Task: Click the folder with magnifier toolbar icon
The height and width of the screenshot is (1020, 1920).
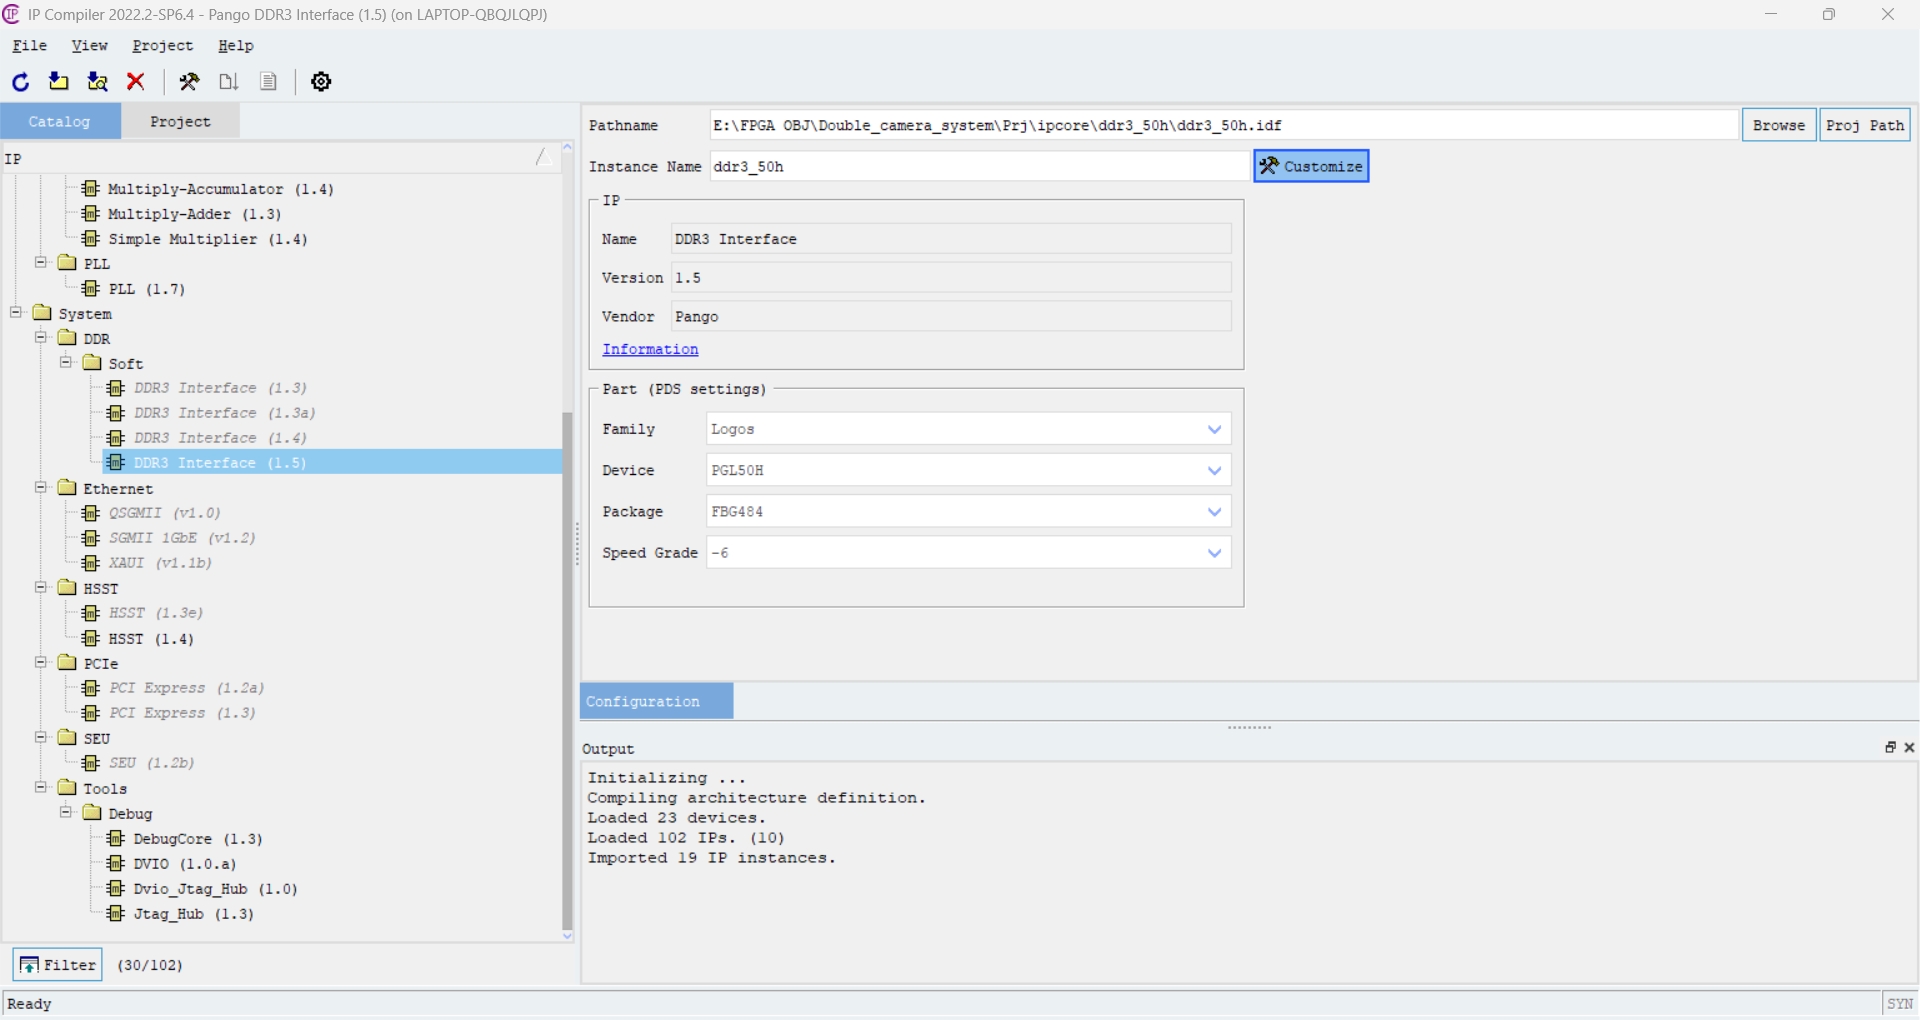Action: tap(98, 82)
